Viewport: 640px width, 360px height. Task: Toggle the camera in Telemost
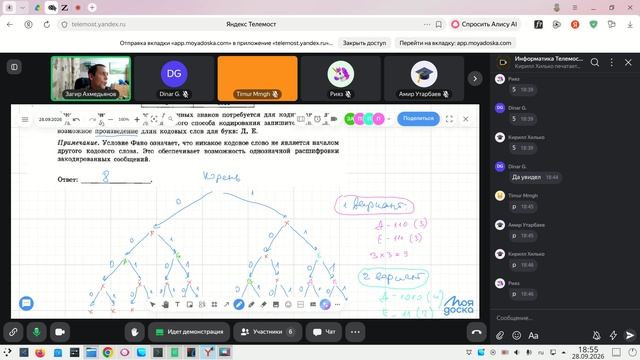(x=60, y=332)
